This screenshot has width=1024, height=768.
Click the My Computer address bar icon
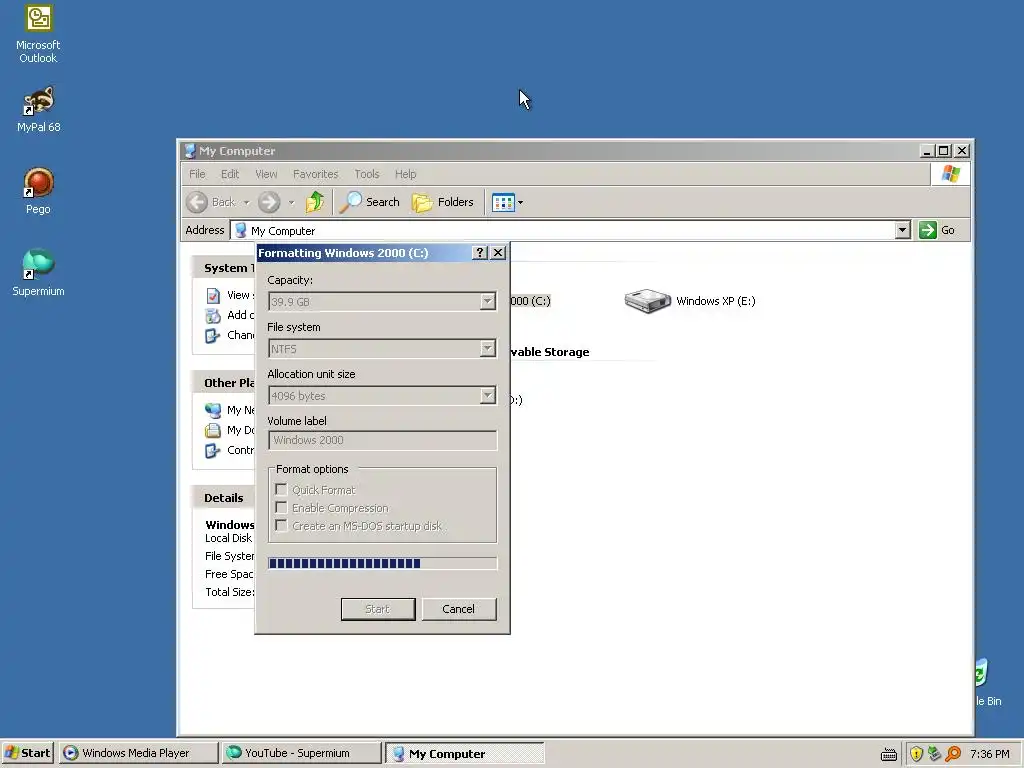pos(241,231)
